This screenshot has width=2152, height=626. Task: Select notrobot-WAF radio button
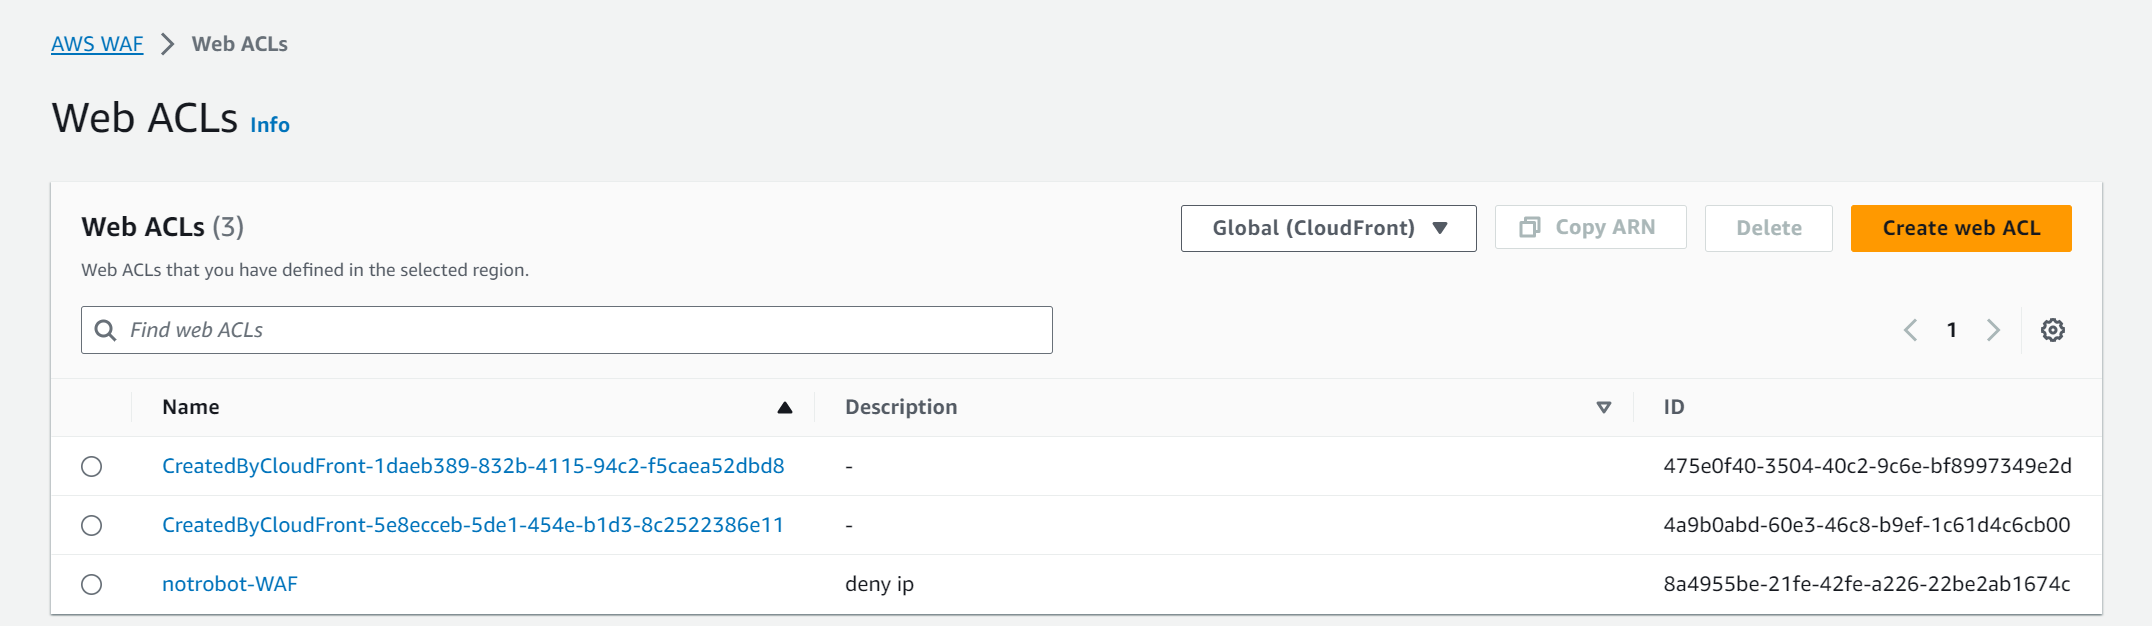coord(91,584)
